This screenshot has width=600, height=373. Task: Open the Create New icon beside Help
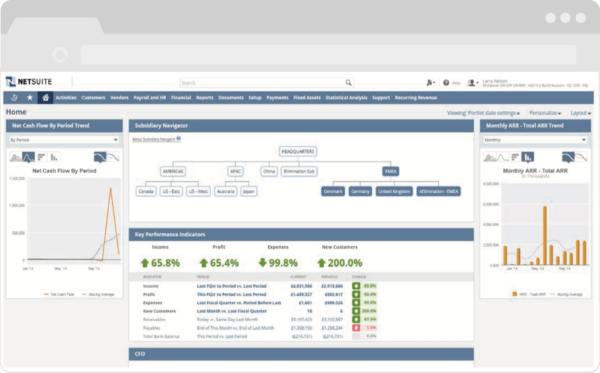[430, 82]
